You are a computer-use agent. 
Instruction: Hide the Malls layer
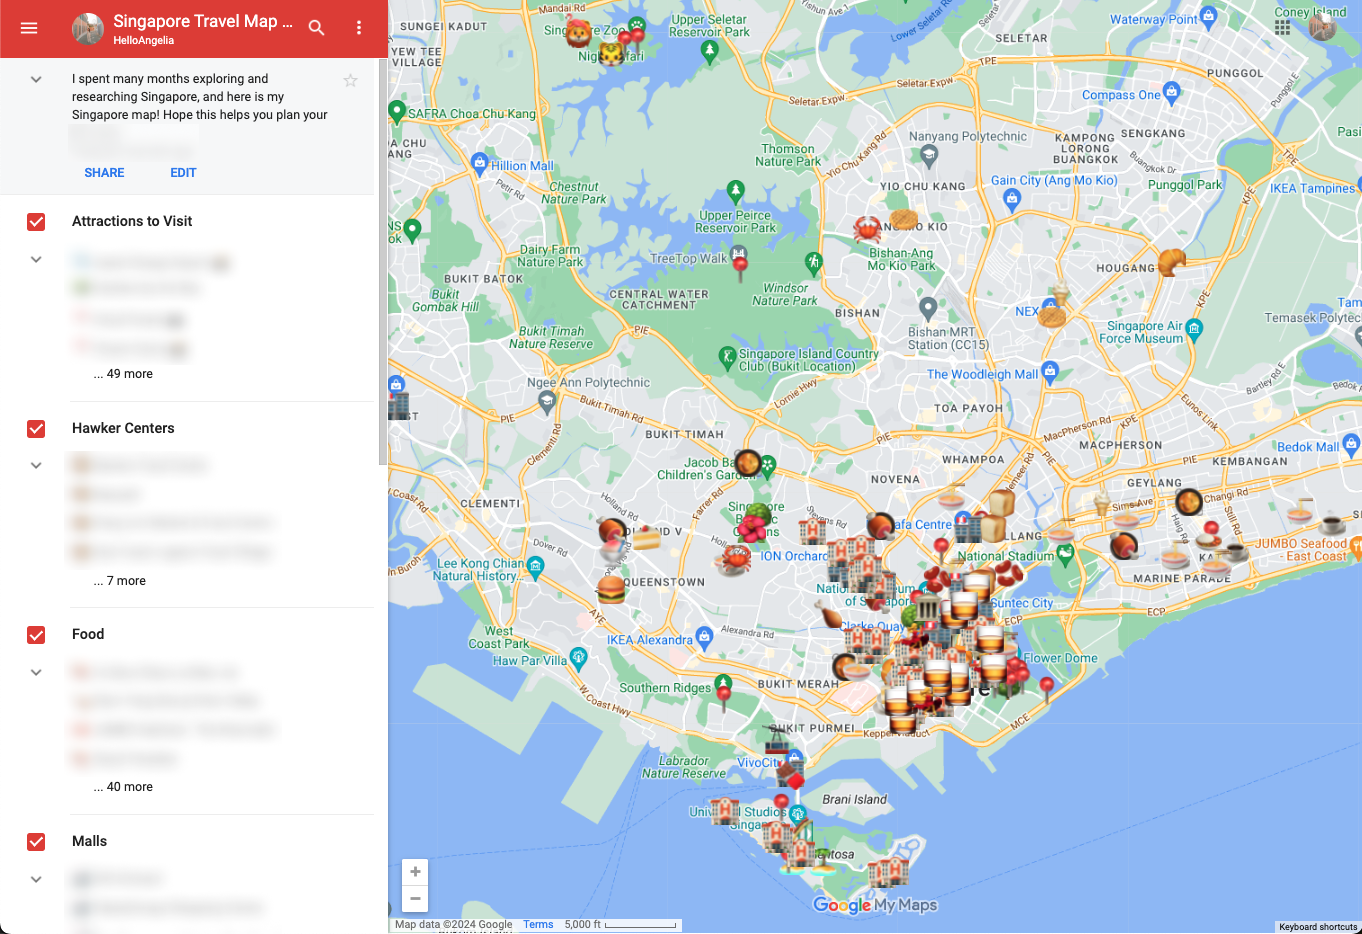pyautogui.click(x=36, y=842)
